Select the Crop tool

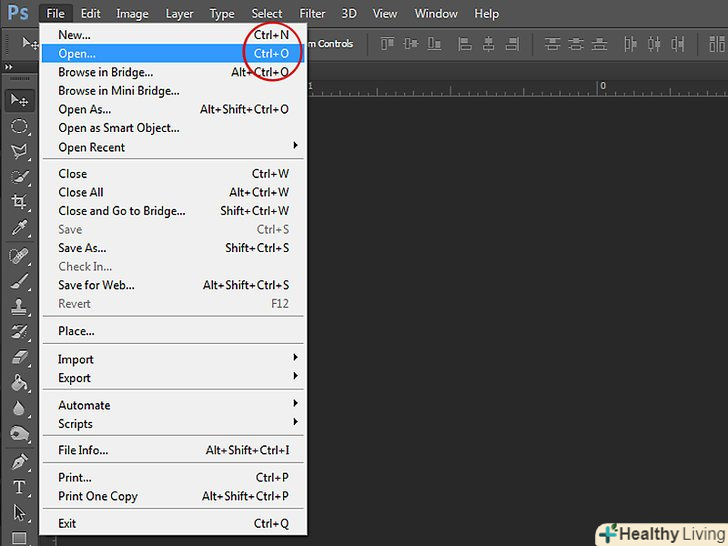click(19, 203)
